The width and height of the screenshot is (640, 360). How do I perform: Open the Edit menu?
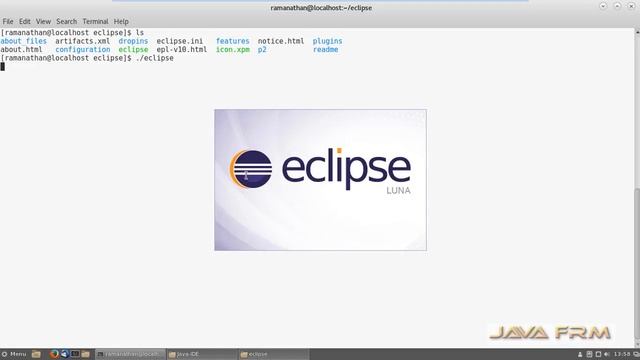(x=24, y=22)
